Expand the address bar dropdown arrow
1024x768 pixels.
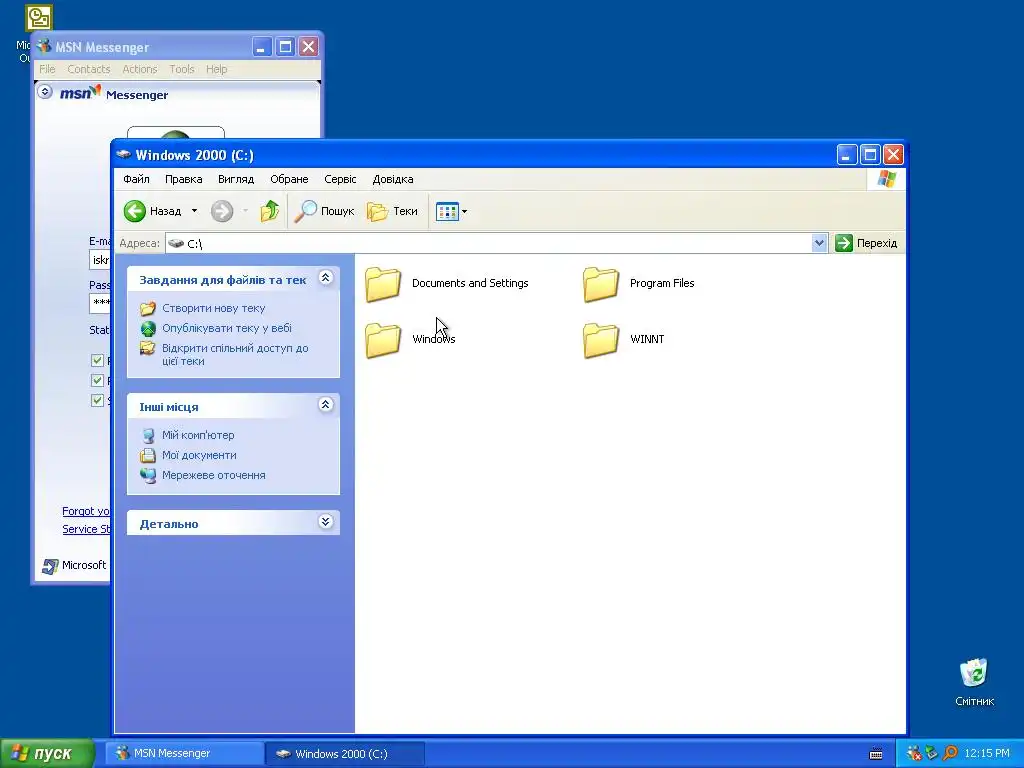click(x=819, y=243)
